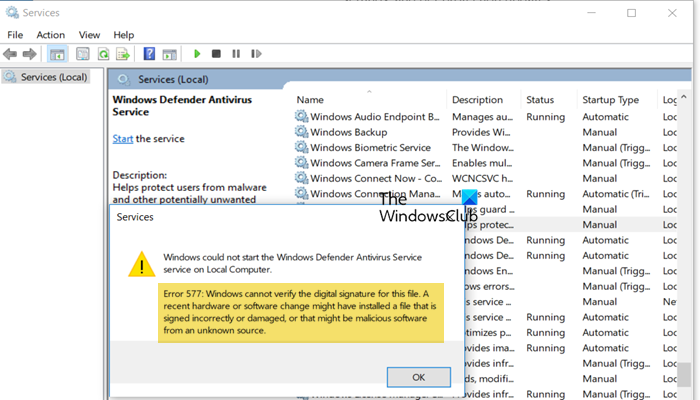This screenshot has height=400, width=700.
Task: Click 'Automatic (Tri...' startup type cell
Action: (616, 194)
